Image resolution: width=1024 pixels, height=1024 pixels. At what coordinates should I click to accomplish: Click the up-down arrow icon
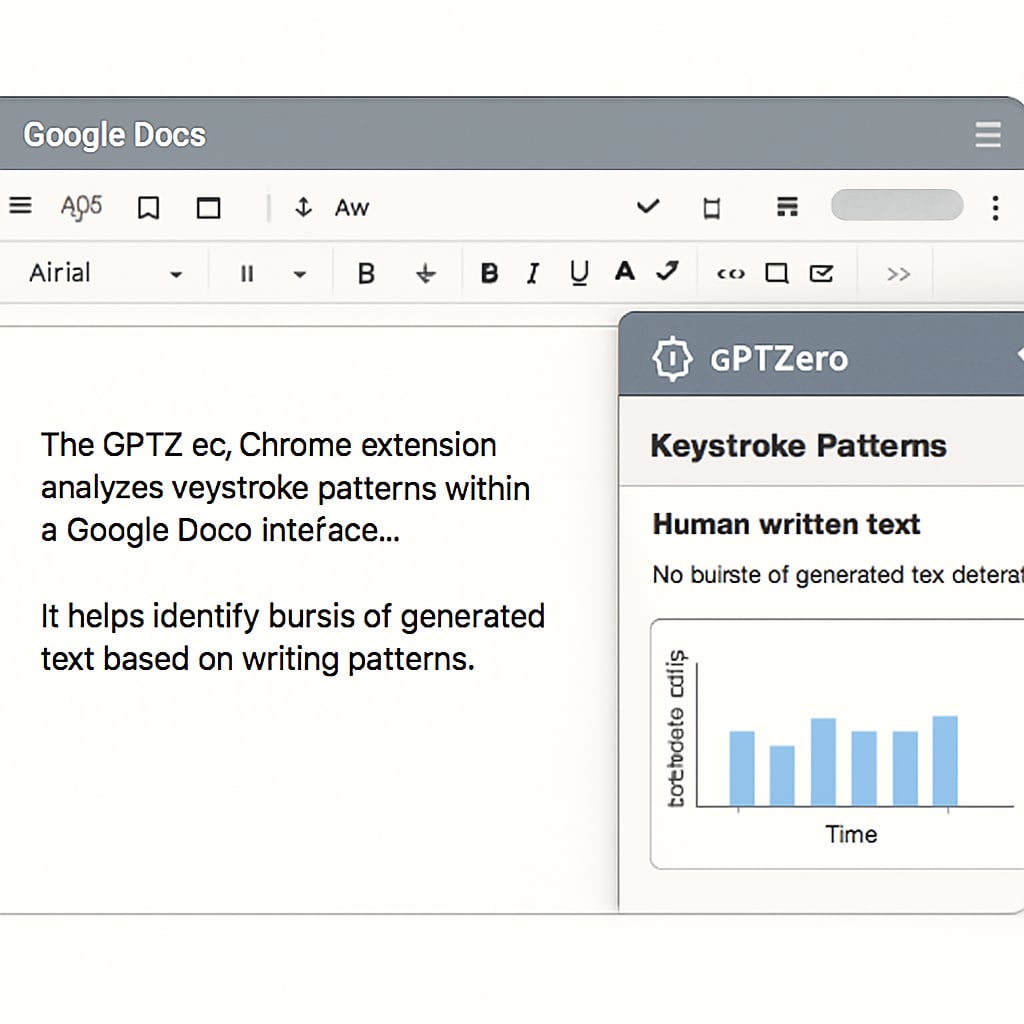[x=303, y=208]
